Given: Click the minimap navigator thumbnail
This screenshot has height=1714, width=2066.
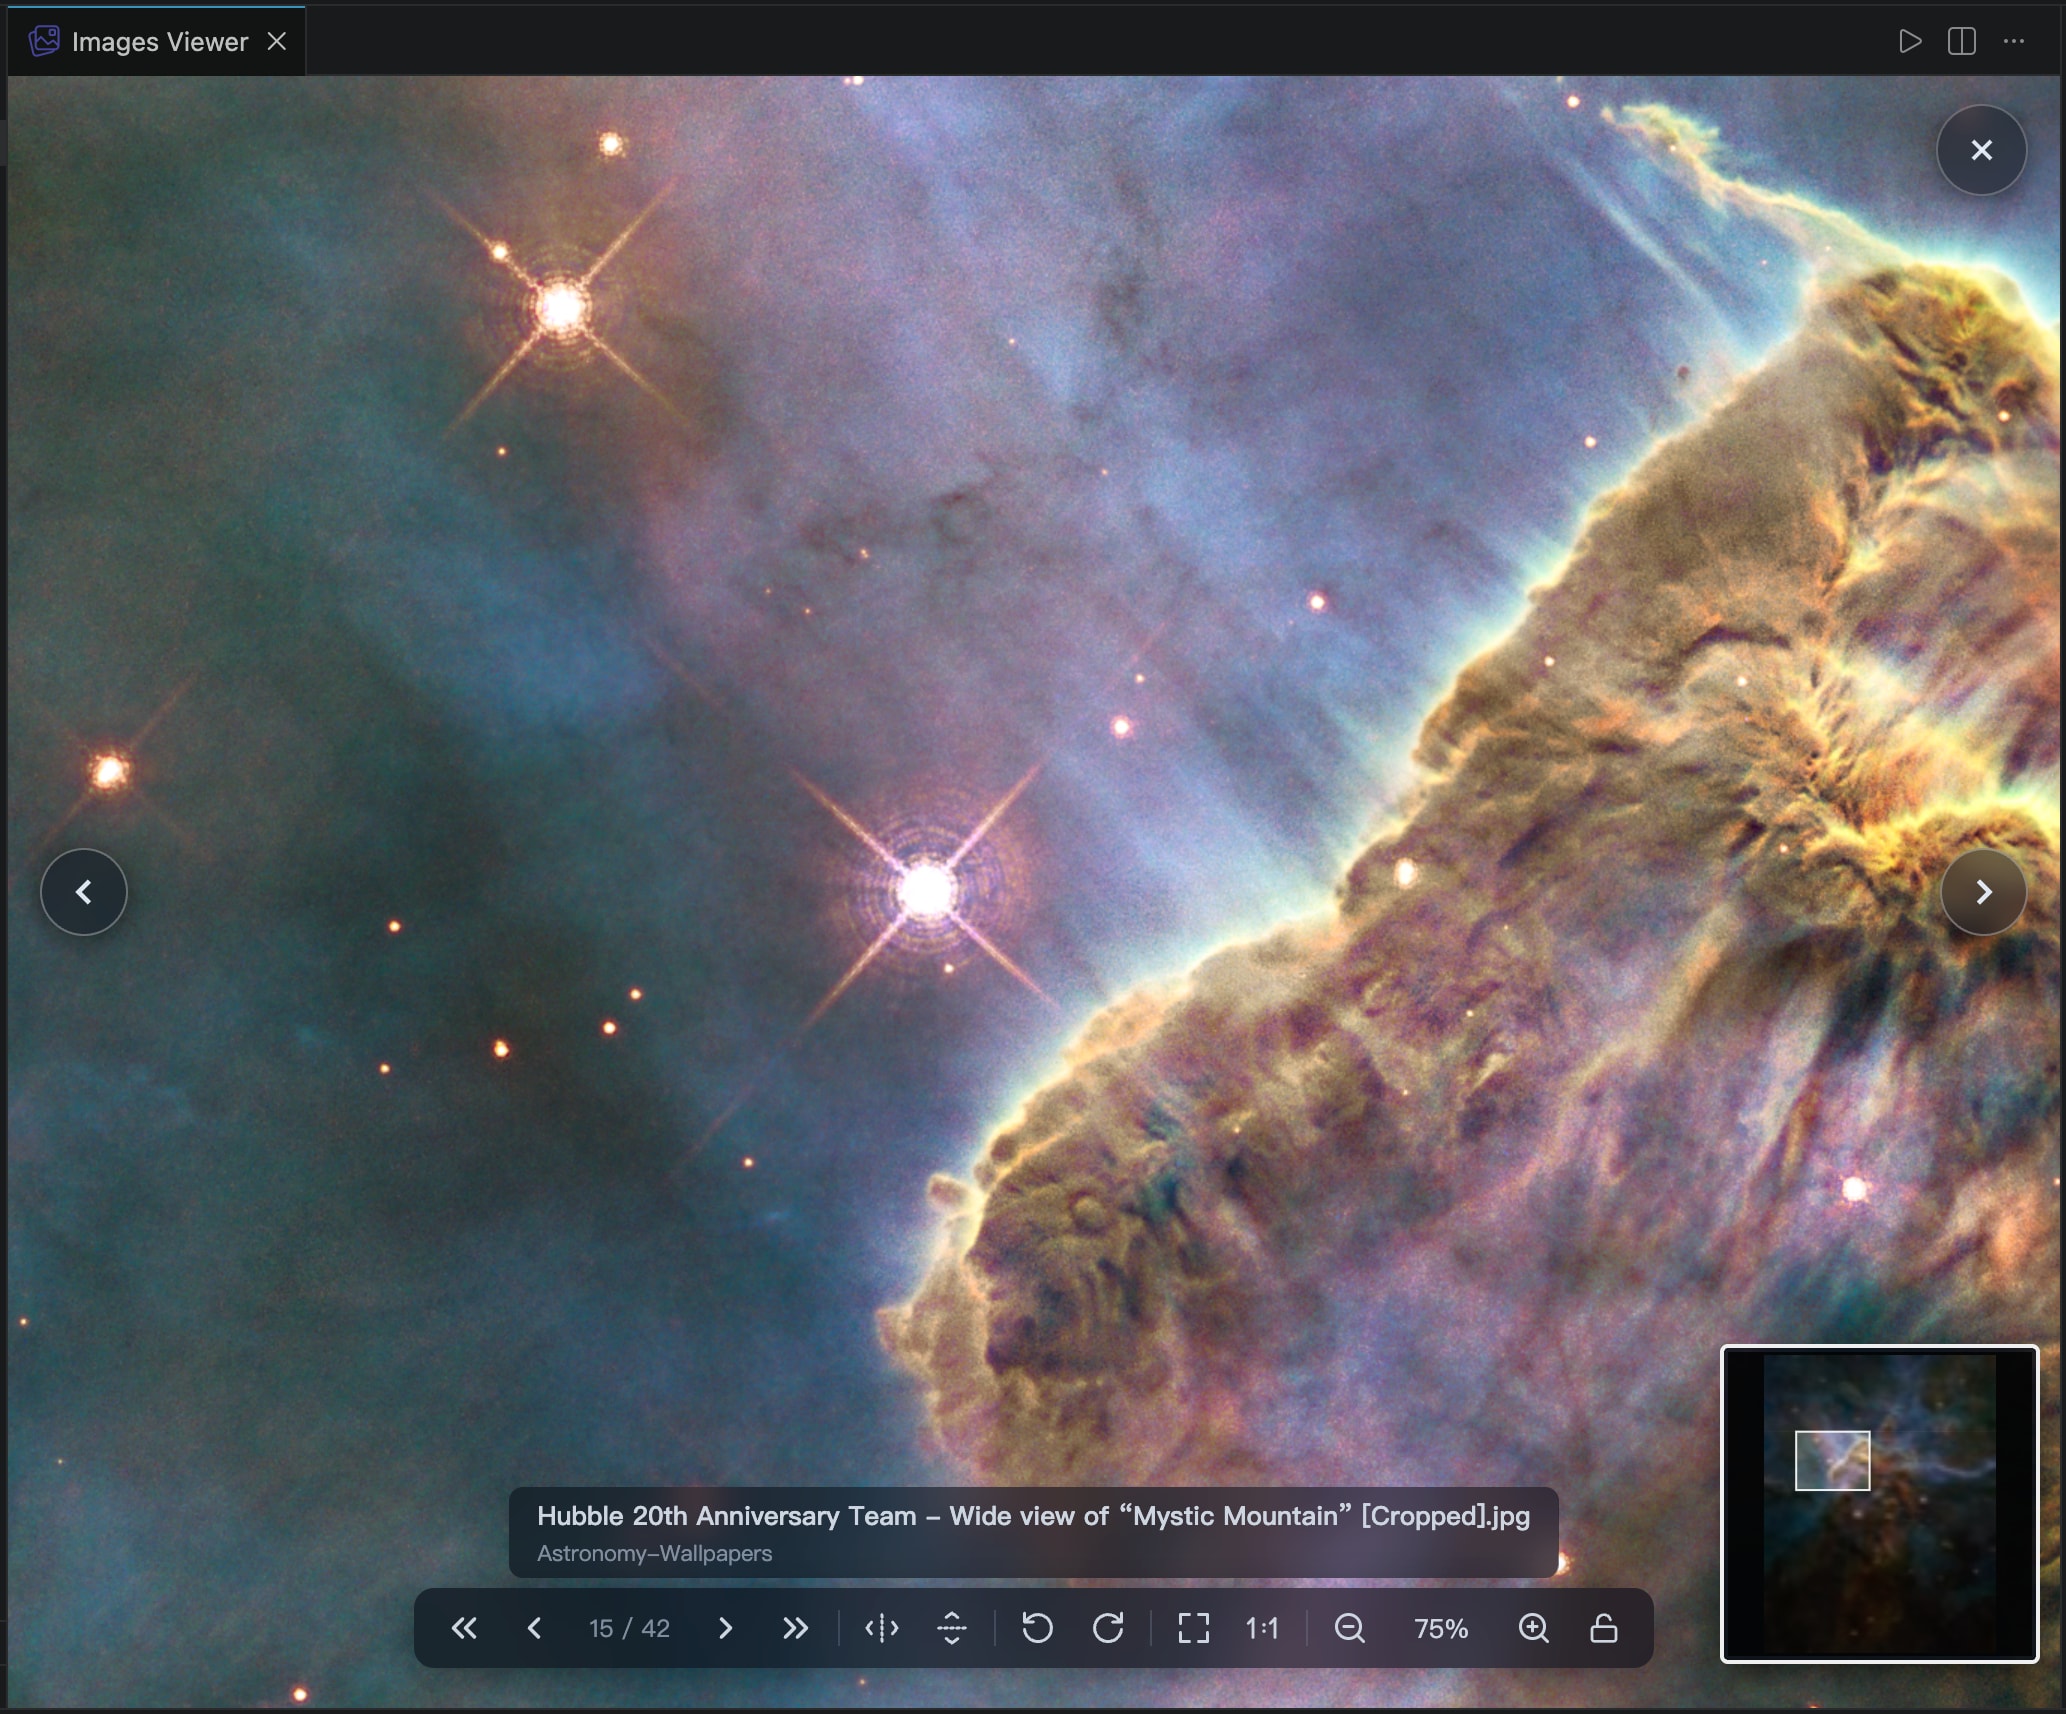Looking at the screenshot, I should coord(1880,1505).
